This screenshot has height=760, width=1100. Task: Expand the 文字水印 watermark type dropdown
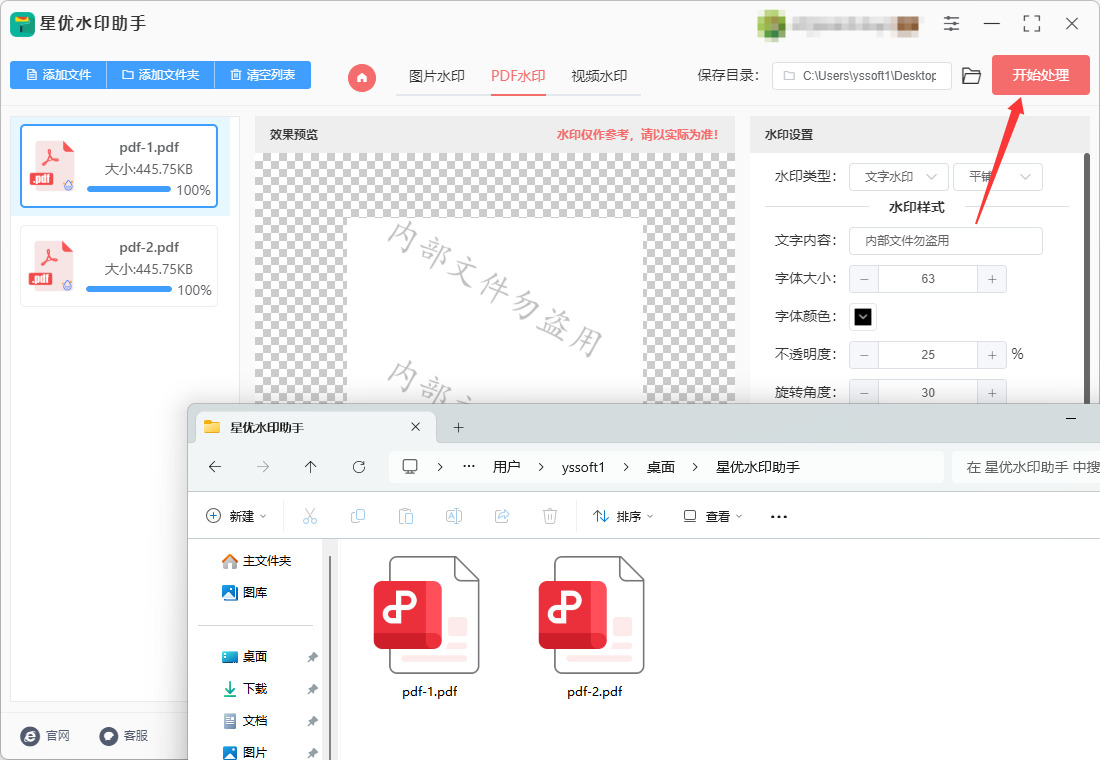click(899, 177)
